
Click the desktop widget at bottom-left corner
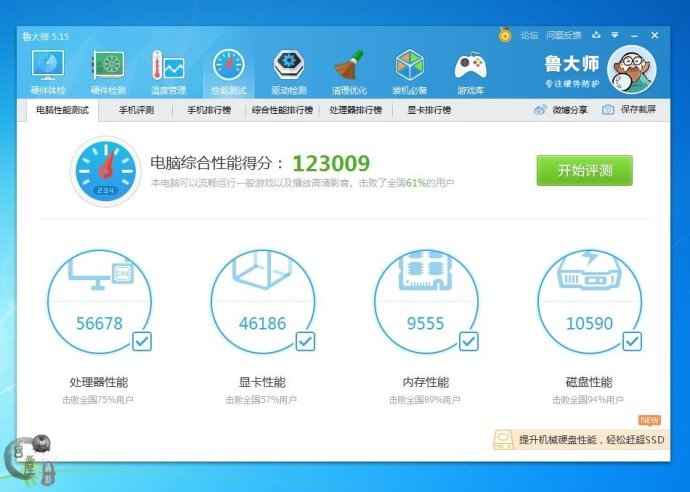click(x=29, y=461)
